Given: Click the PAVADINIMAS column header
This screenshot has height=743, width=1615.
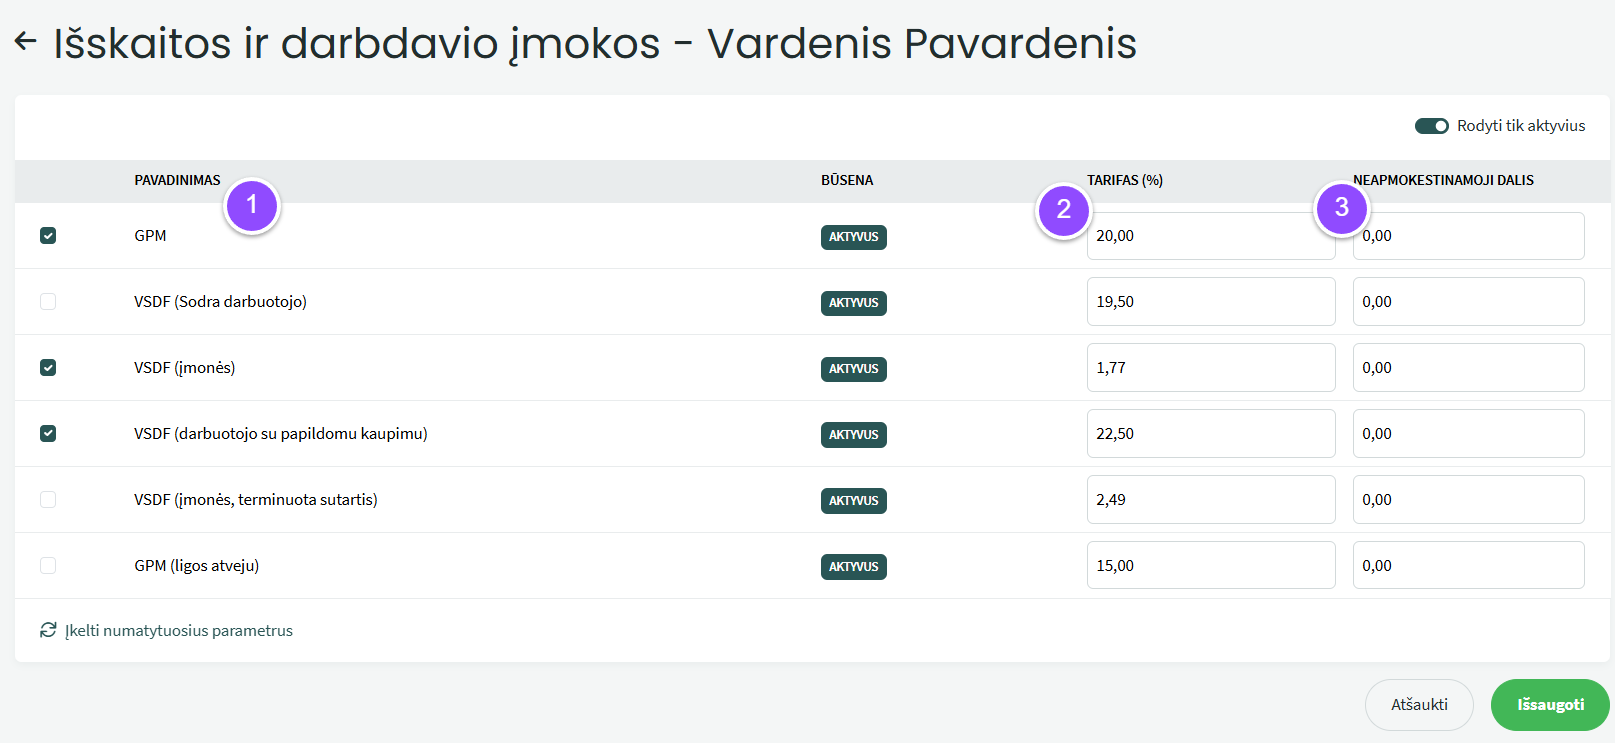Looking at the screenshot, I should 177,181.
